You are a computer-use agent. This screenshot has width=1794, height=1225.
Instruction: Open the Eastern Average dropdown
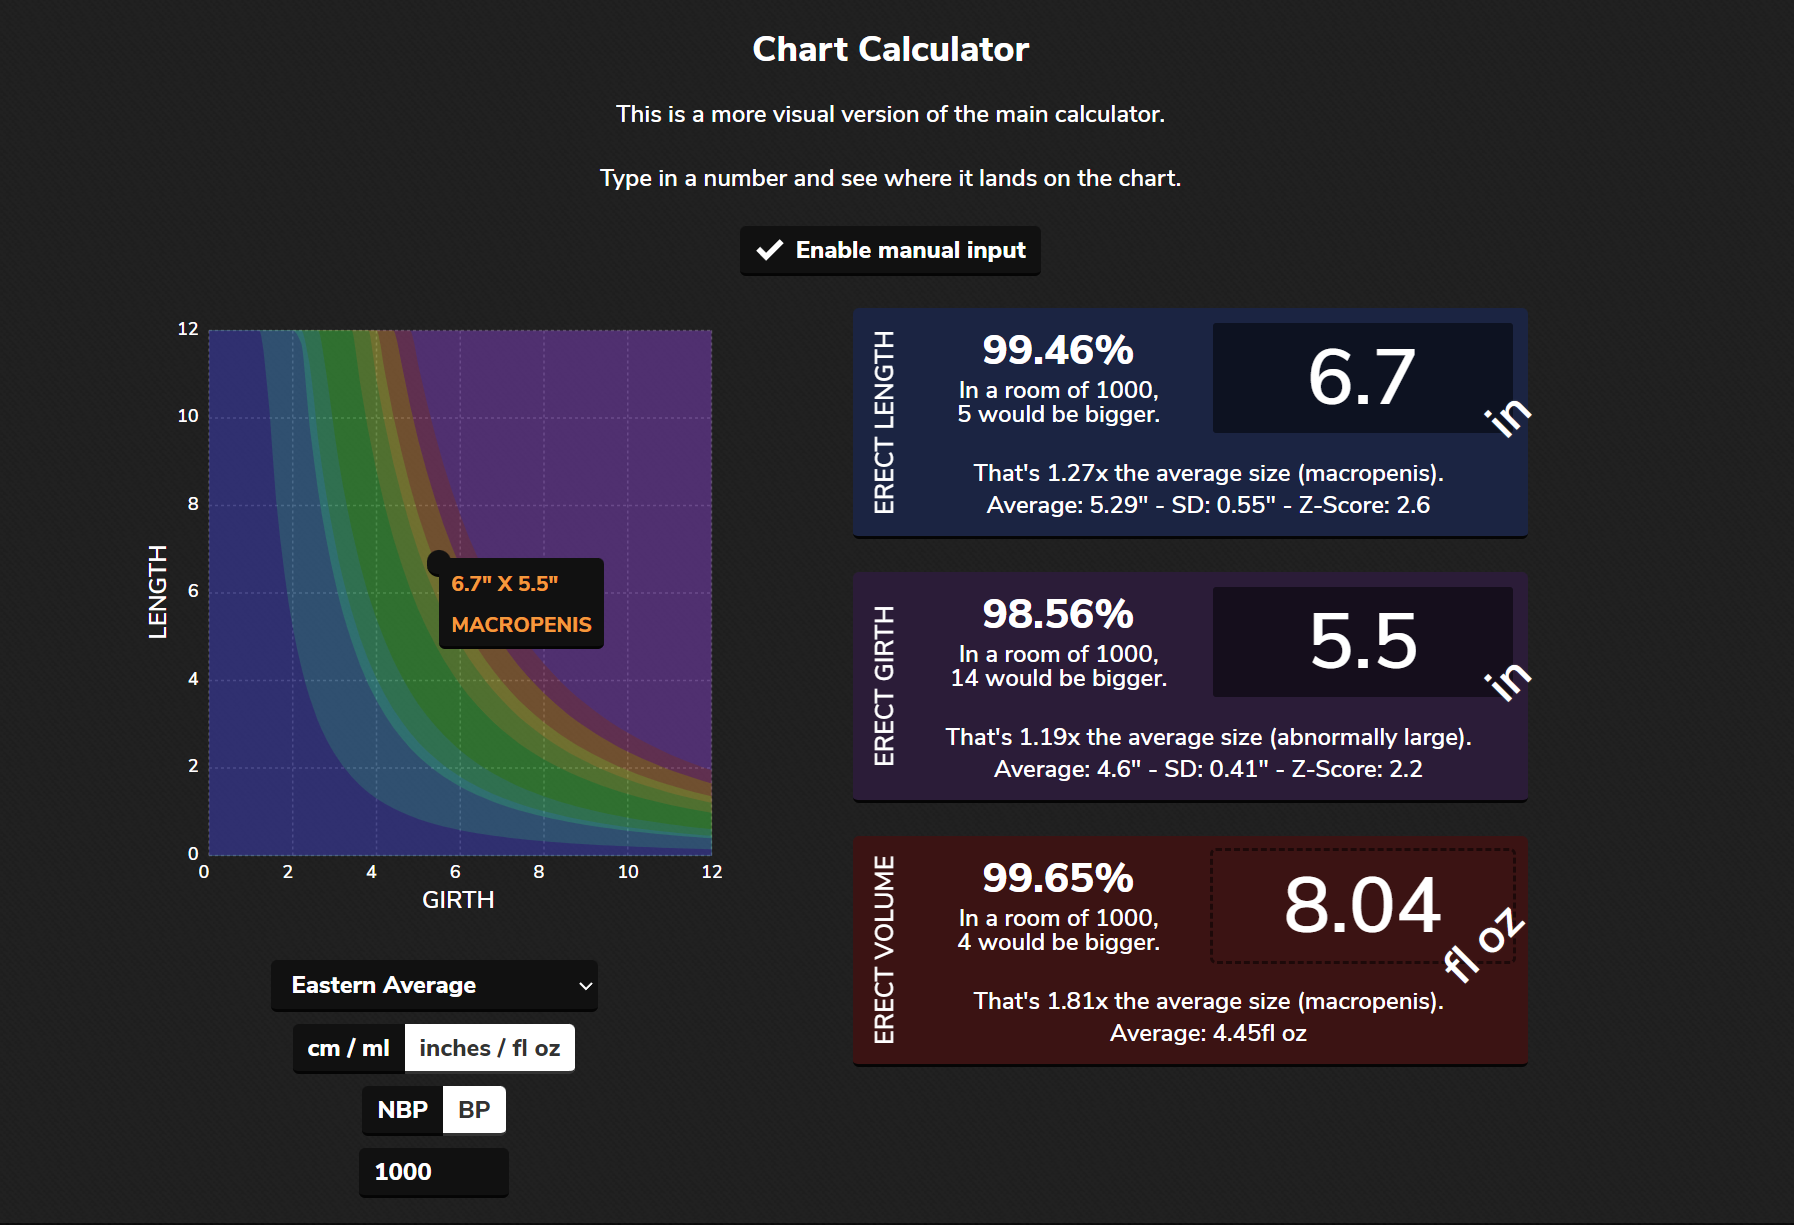[434, 985]
